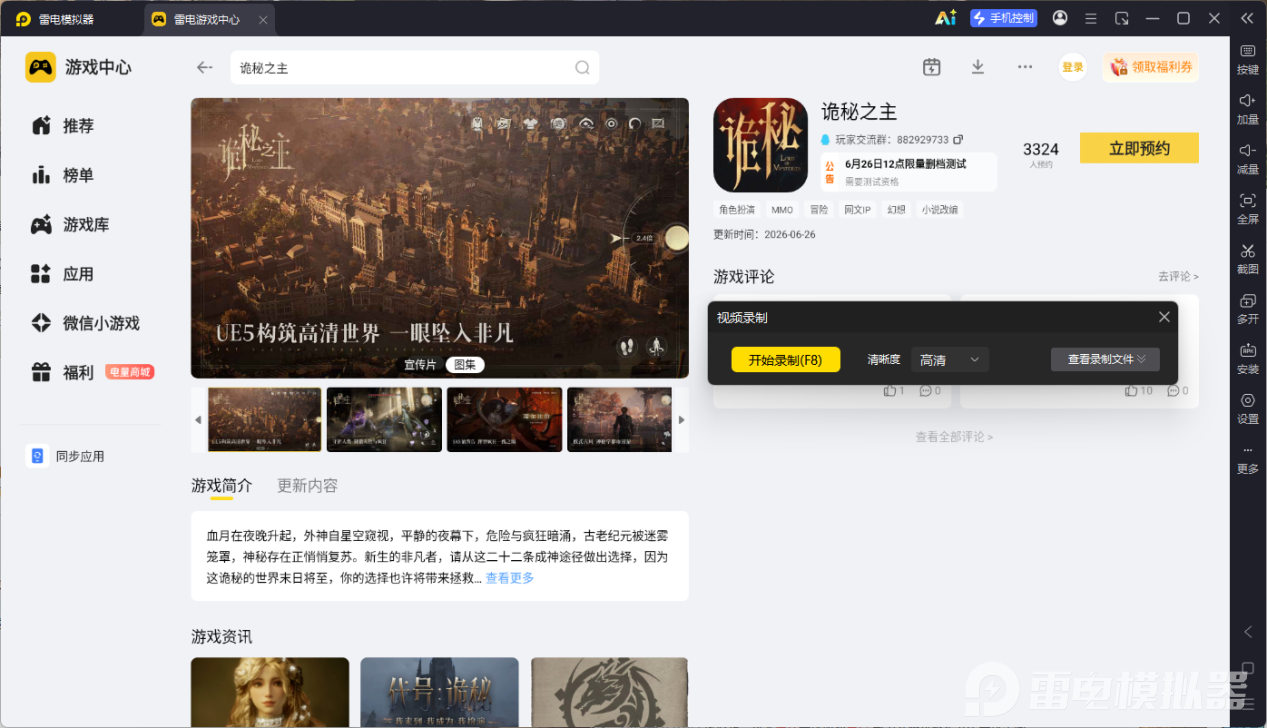The image size is (1267, 728).
Task: Open the 6月26日 test announcement
Action: coord(909,171)
